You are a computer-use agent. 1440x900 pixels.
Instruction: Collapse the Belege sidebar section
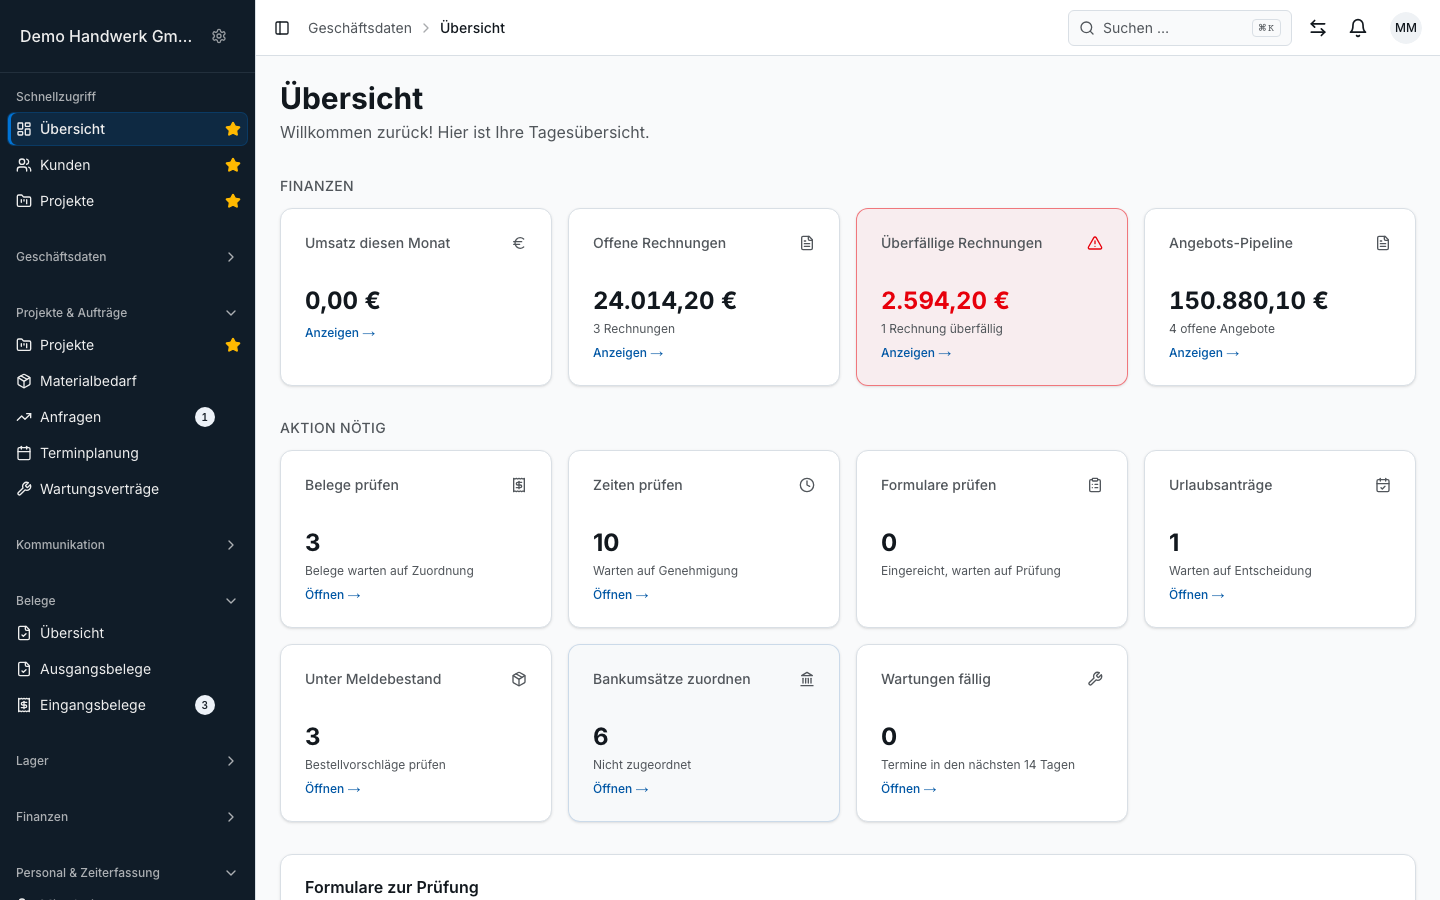127,601
